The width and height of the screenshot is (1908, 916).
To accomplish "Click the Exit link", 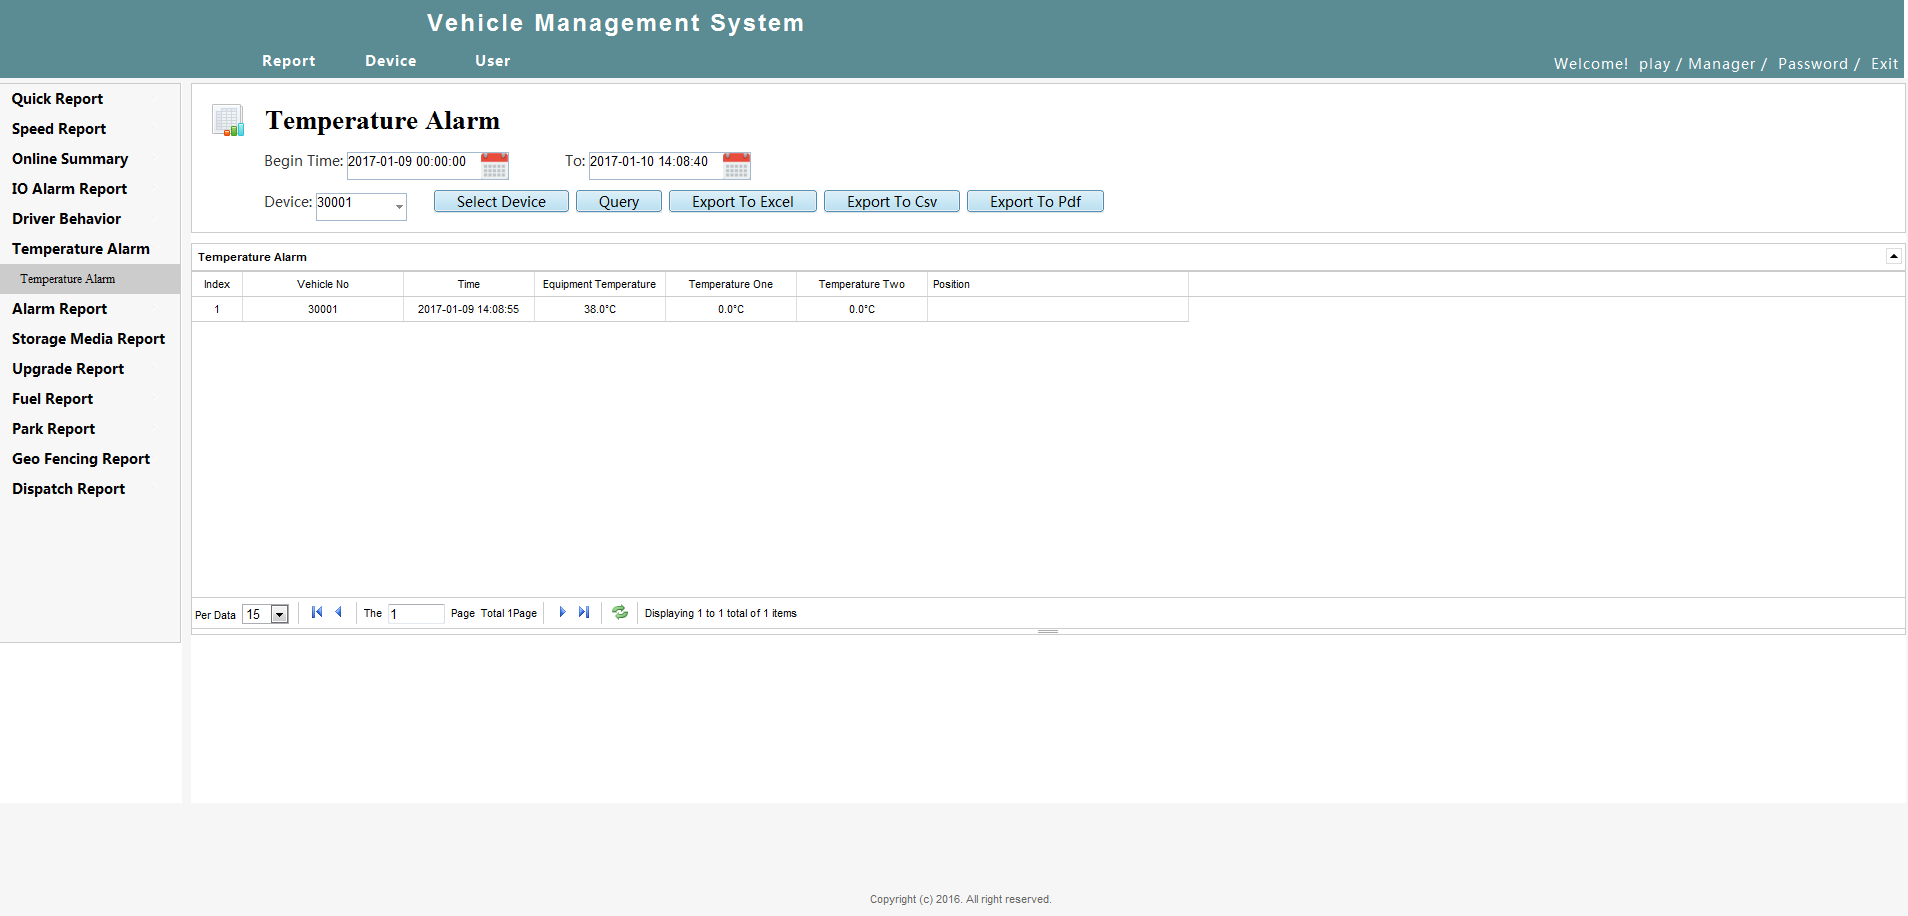I will pos(1884,64).
